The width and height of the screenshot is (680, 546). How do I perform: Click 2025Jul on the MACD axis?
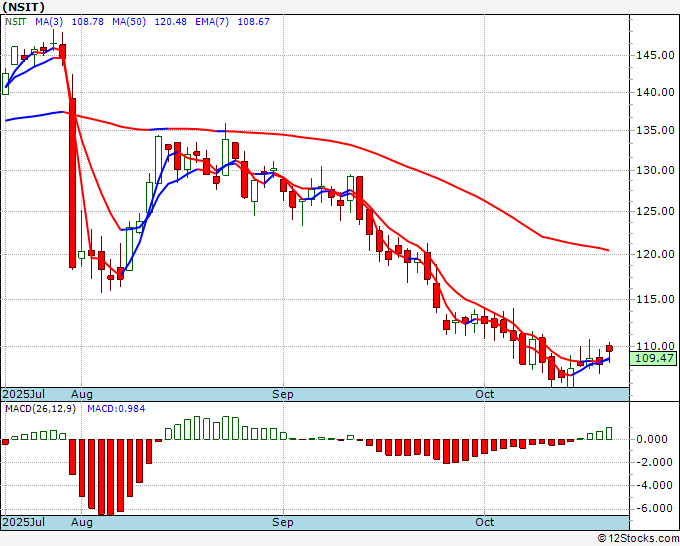24,522
